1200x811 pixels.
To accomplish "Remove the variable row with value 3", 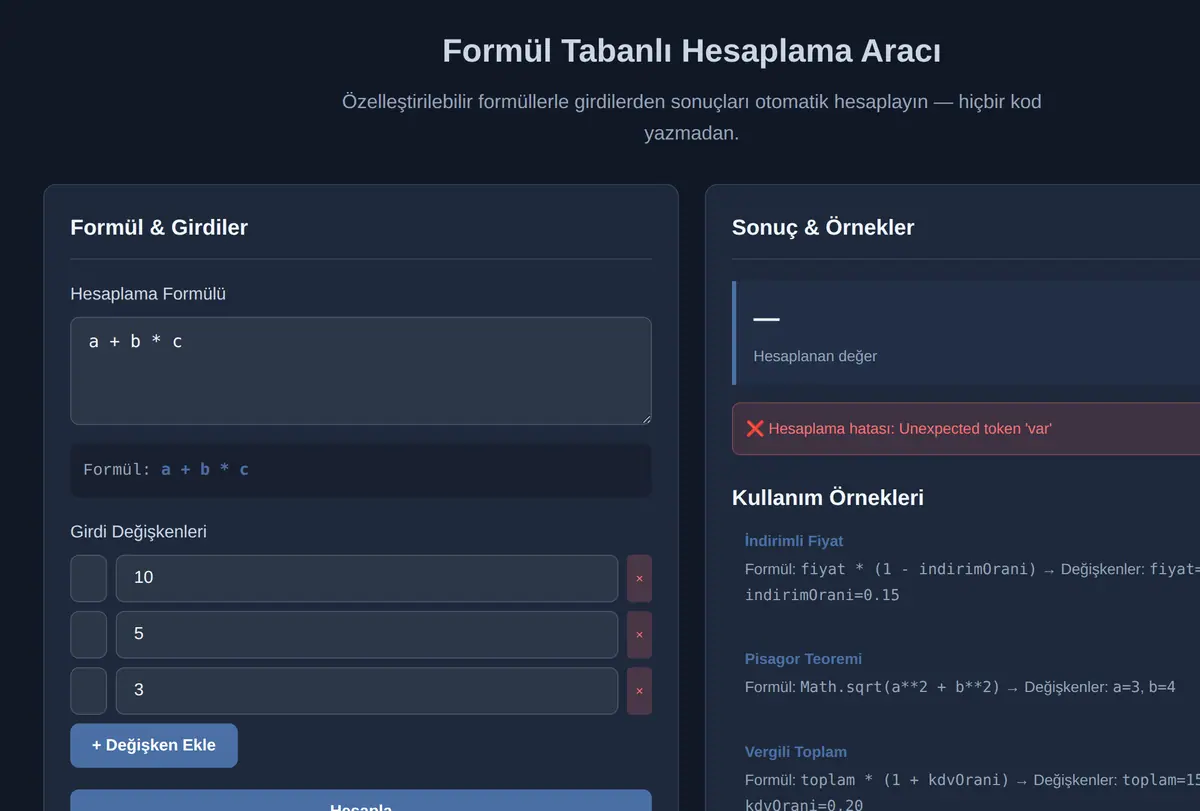I will point(639,690).
